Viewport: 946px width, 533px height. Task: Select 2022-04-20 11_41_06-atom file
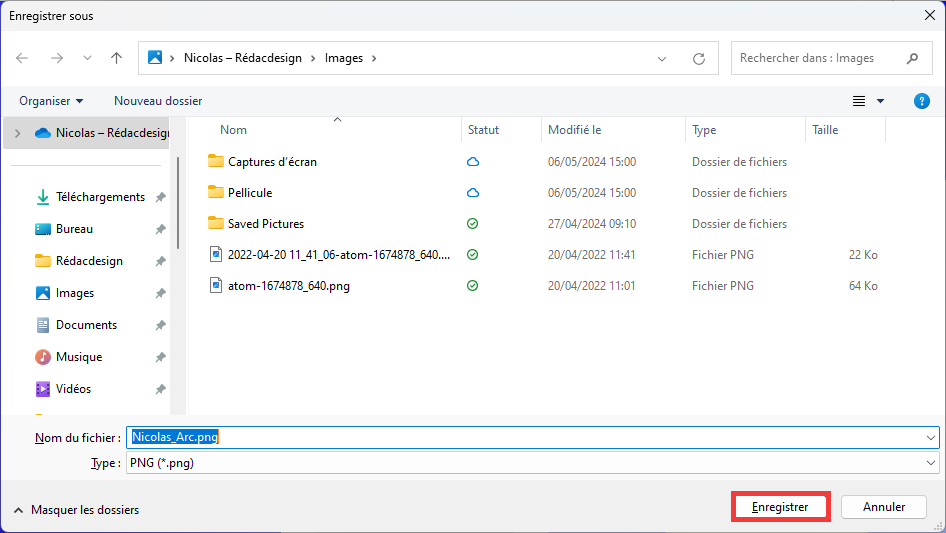(338, 255)
